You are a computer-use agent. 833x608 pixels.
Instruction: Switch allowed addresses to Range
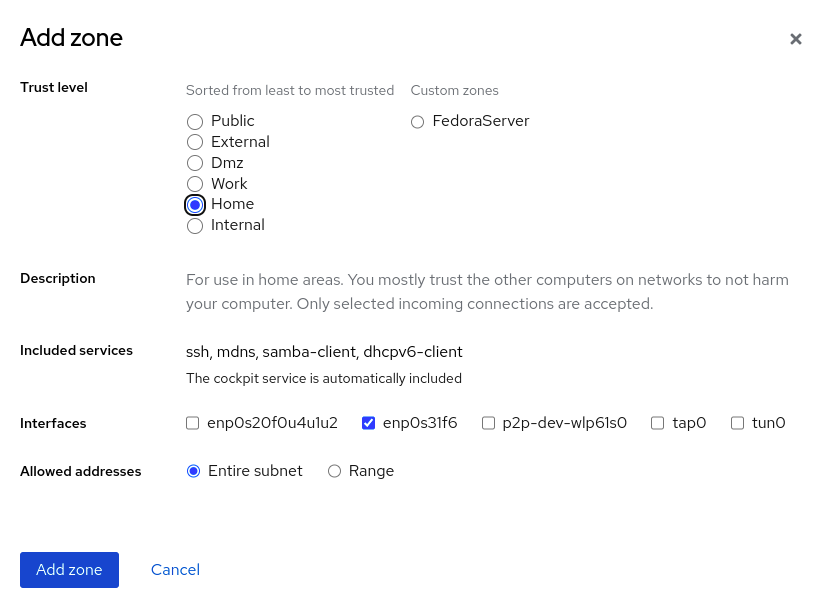point(335,471)
